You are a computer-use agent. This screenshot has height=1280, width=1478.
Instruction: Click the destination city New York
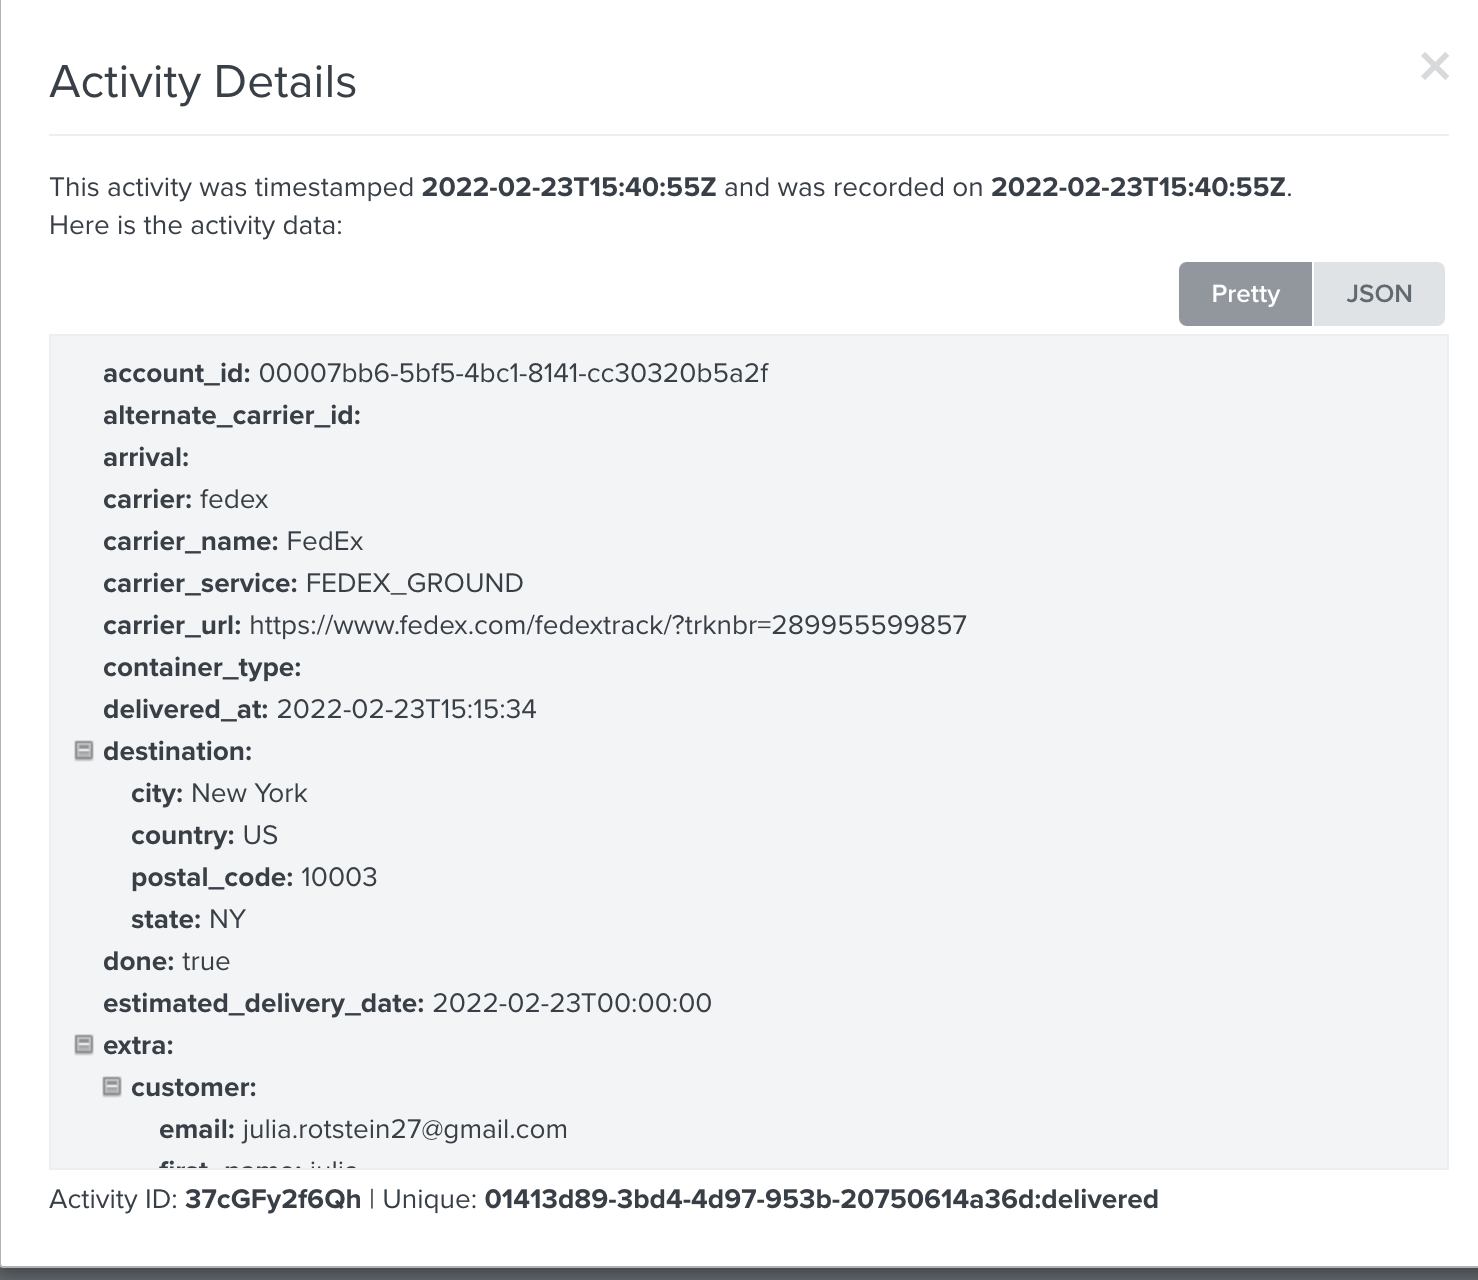(248, 792)
